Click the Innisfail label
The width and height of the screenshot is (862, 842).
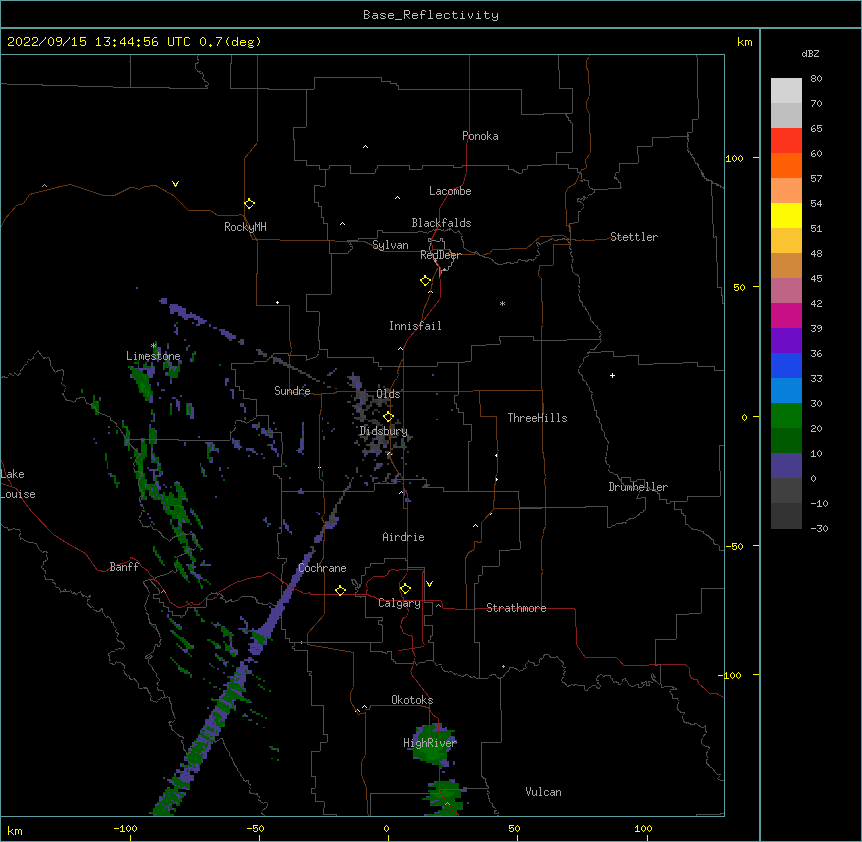(415, 326)
